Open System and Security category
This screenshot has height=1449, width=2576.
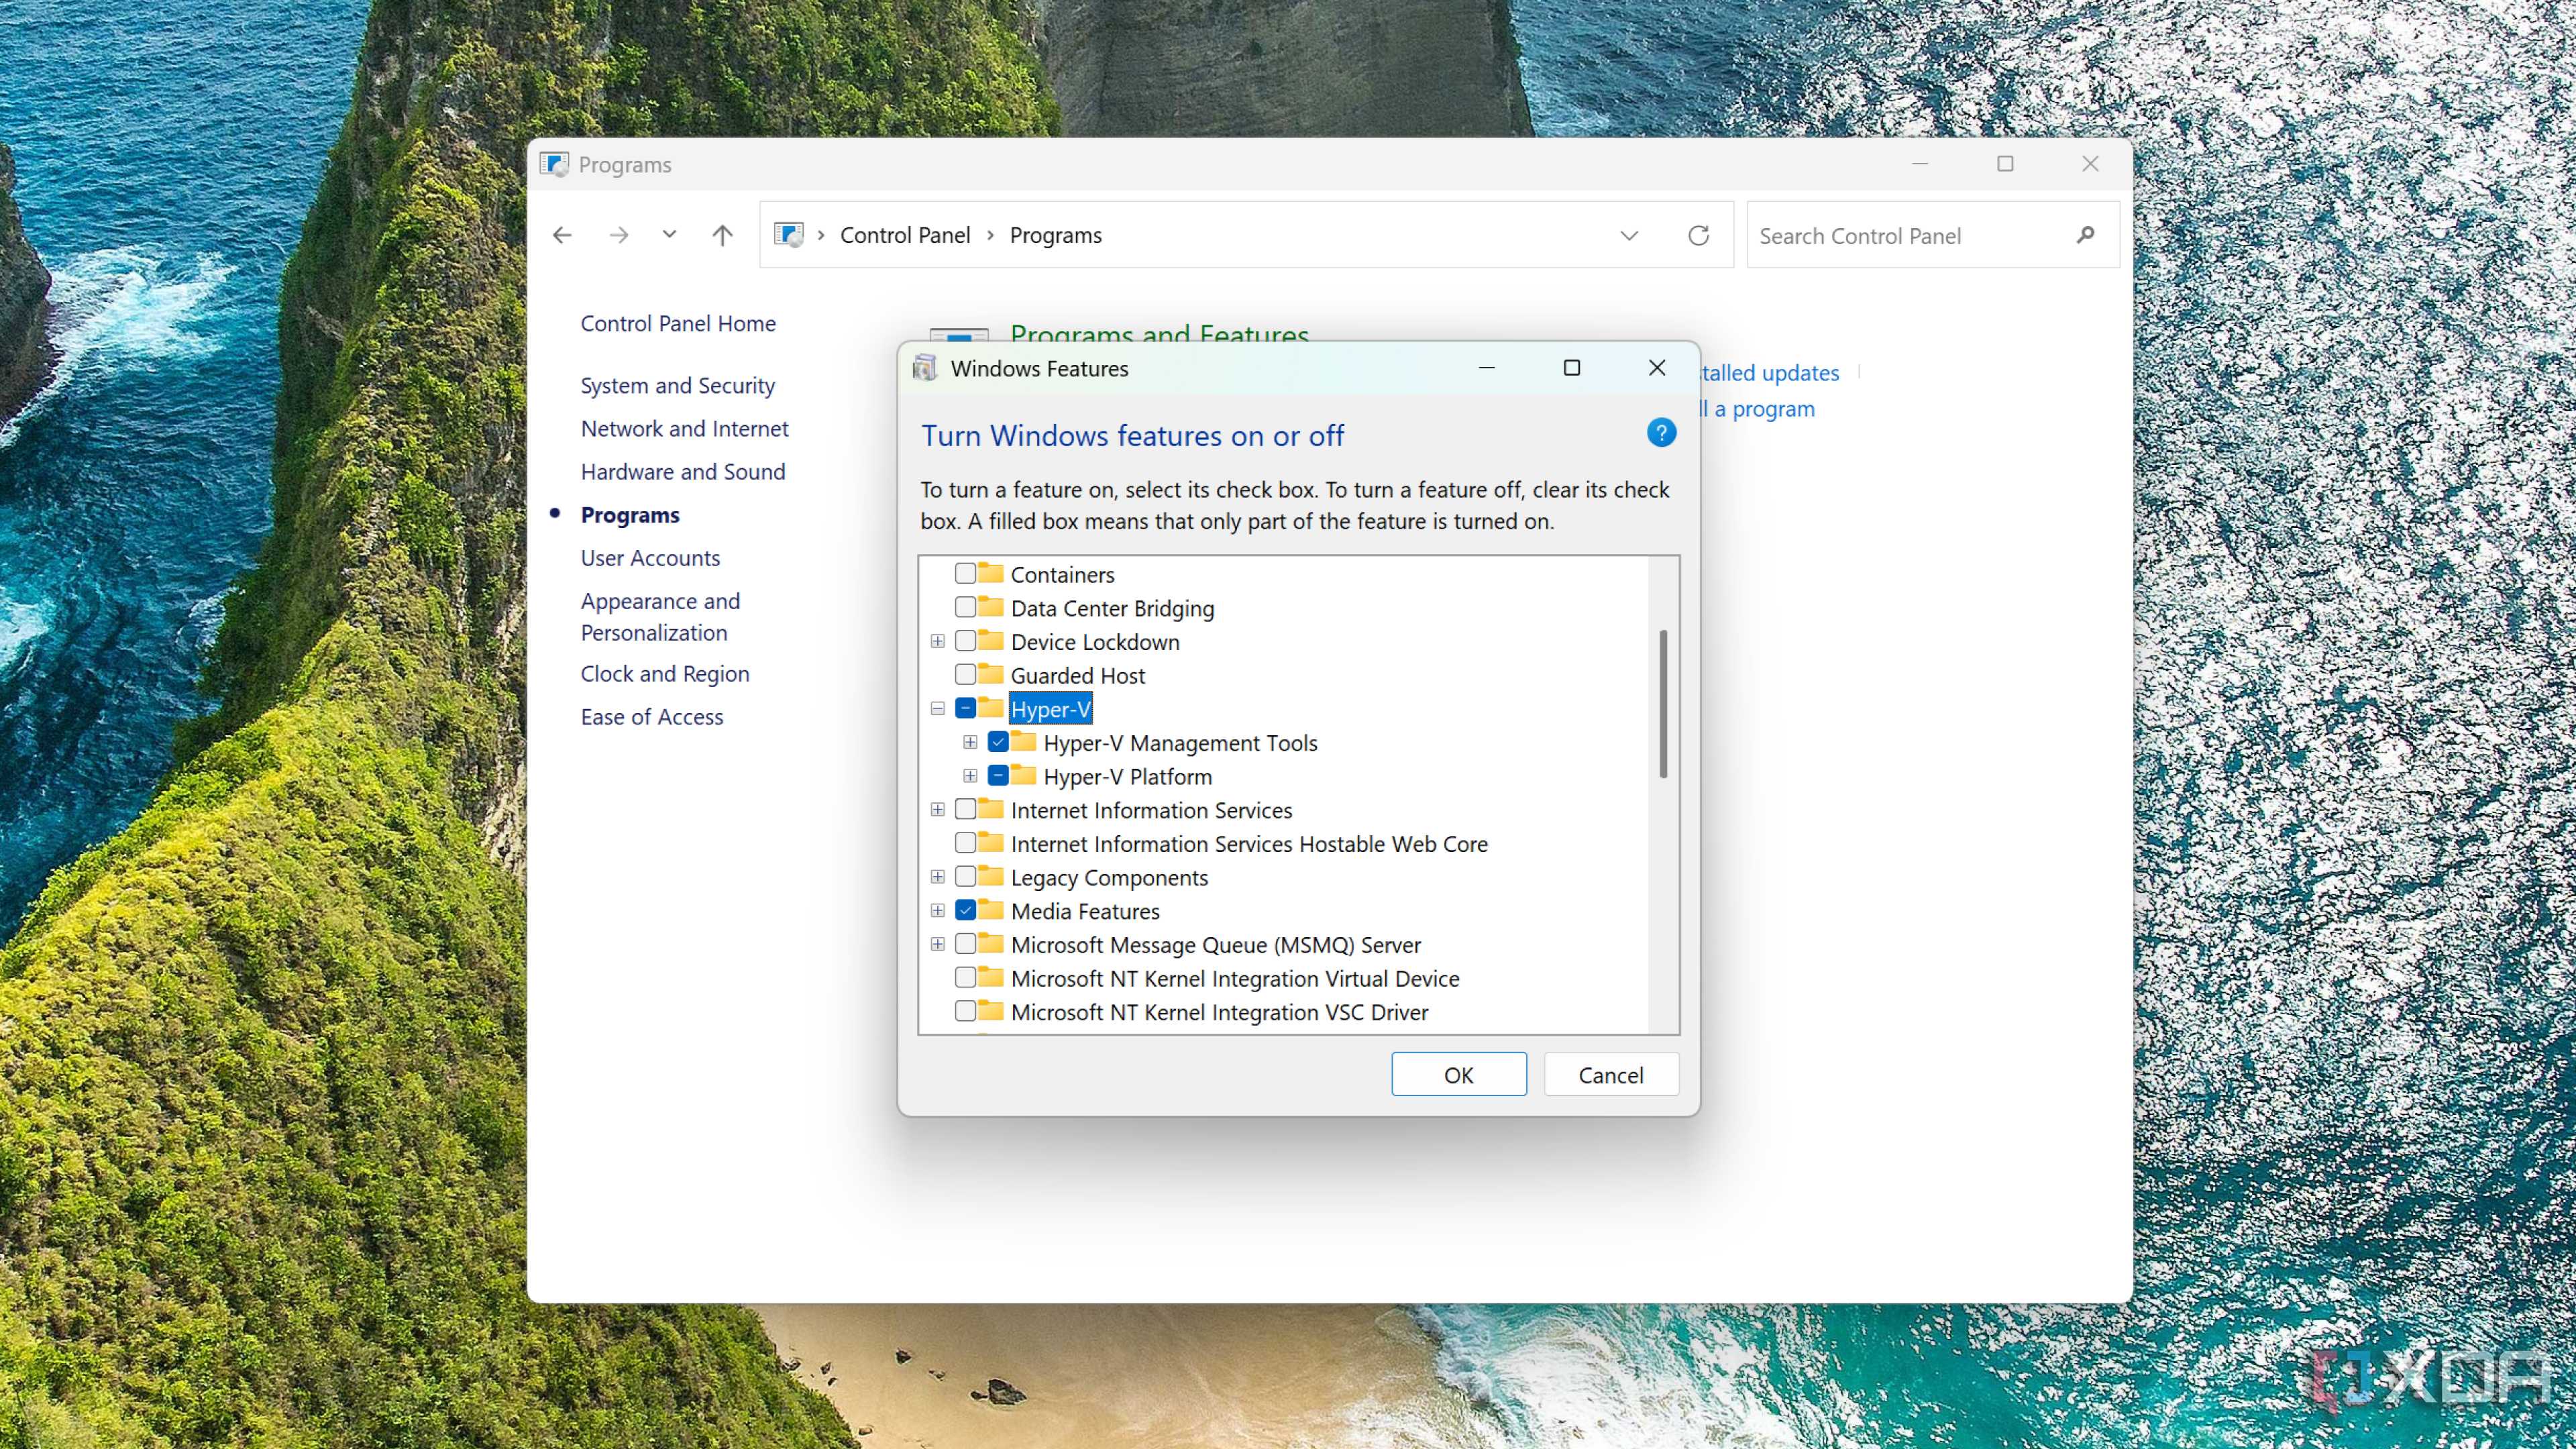pos(678,385)
